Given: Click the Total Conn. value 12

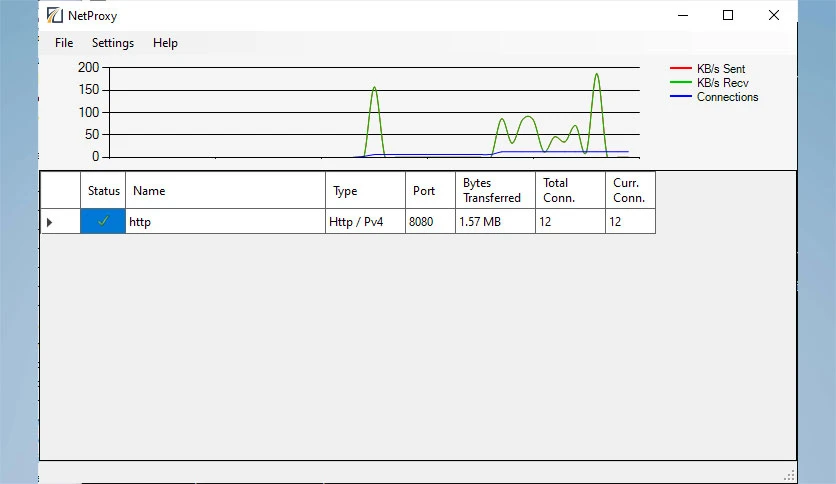Looking at the screenshot, I should [x=570, y=221].
